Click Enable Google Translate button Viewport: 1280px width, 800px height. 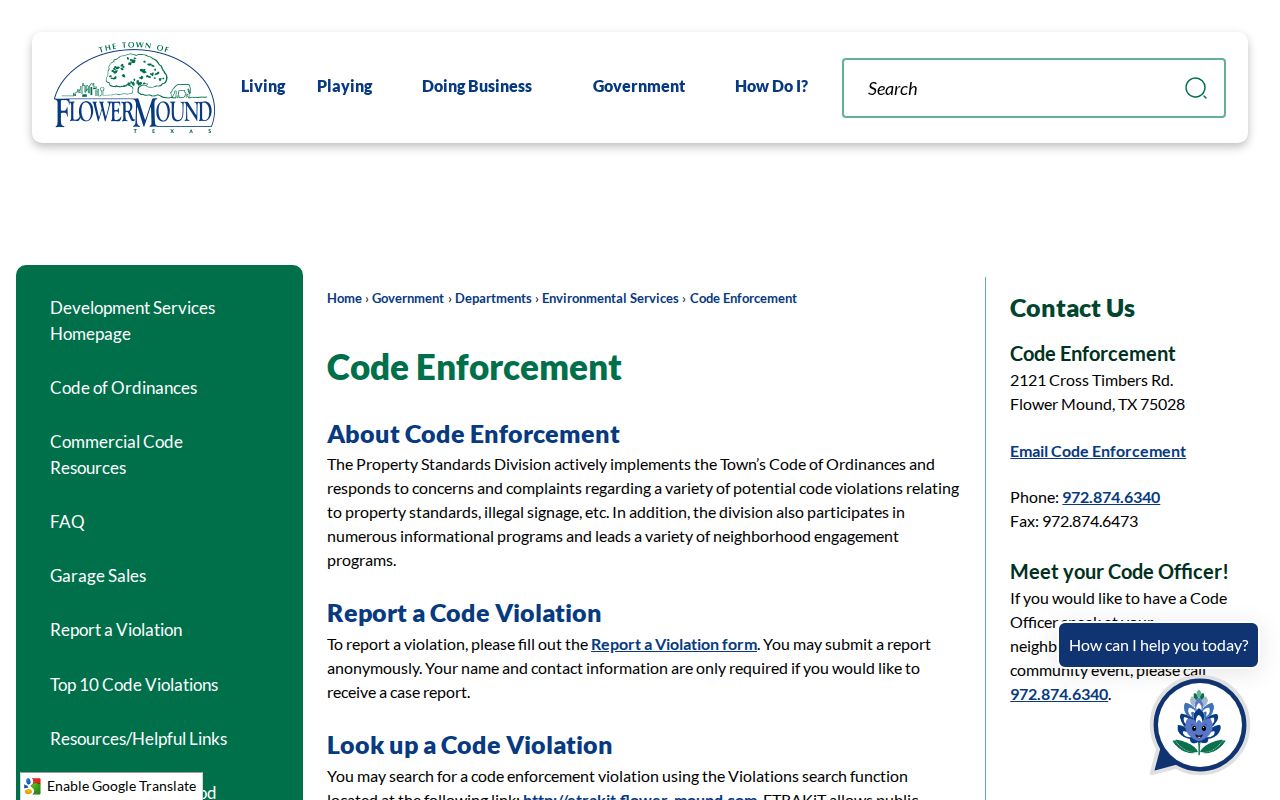(111, 786)
